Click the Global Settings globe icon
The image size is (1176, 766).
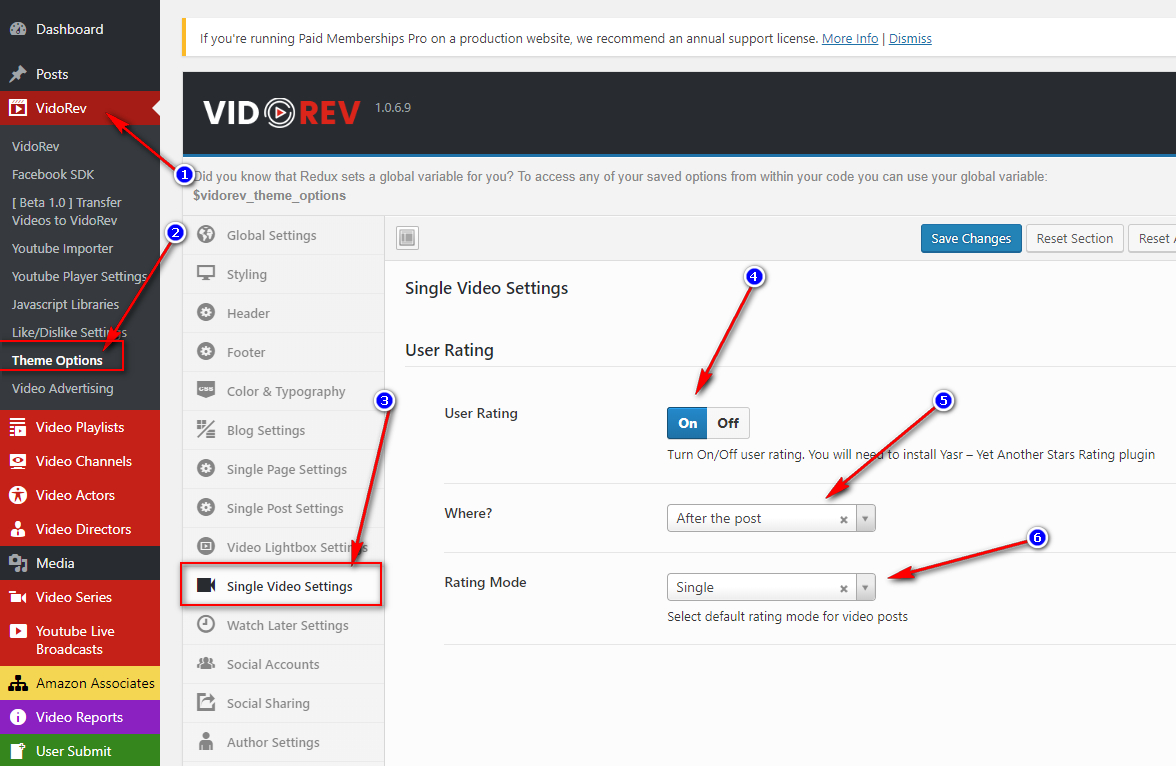206,236
